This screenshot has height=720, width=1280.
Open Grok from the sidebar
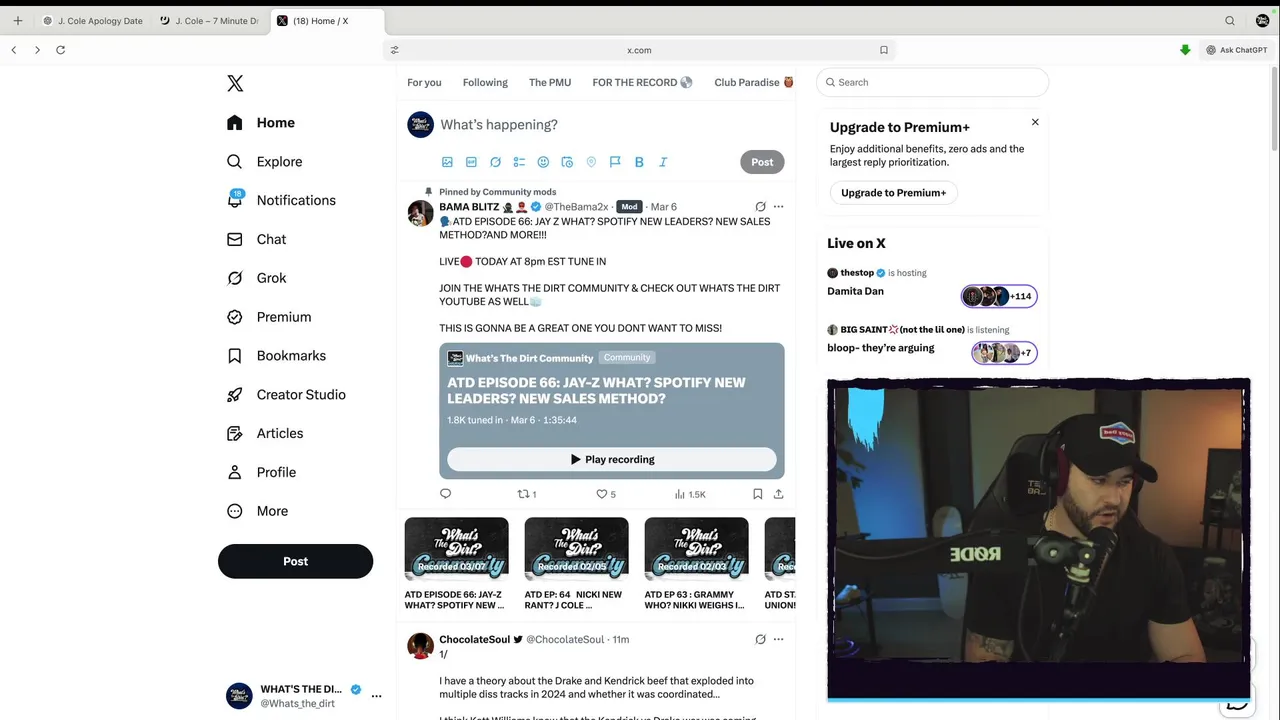(256, 278)
